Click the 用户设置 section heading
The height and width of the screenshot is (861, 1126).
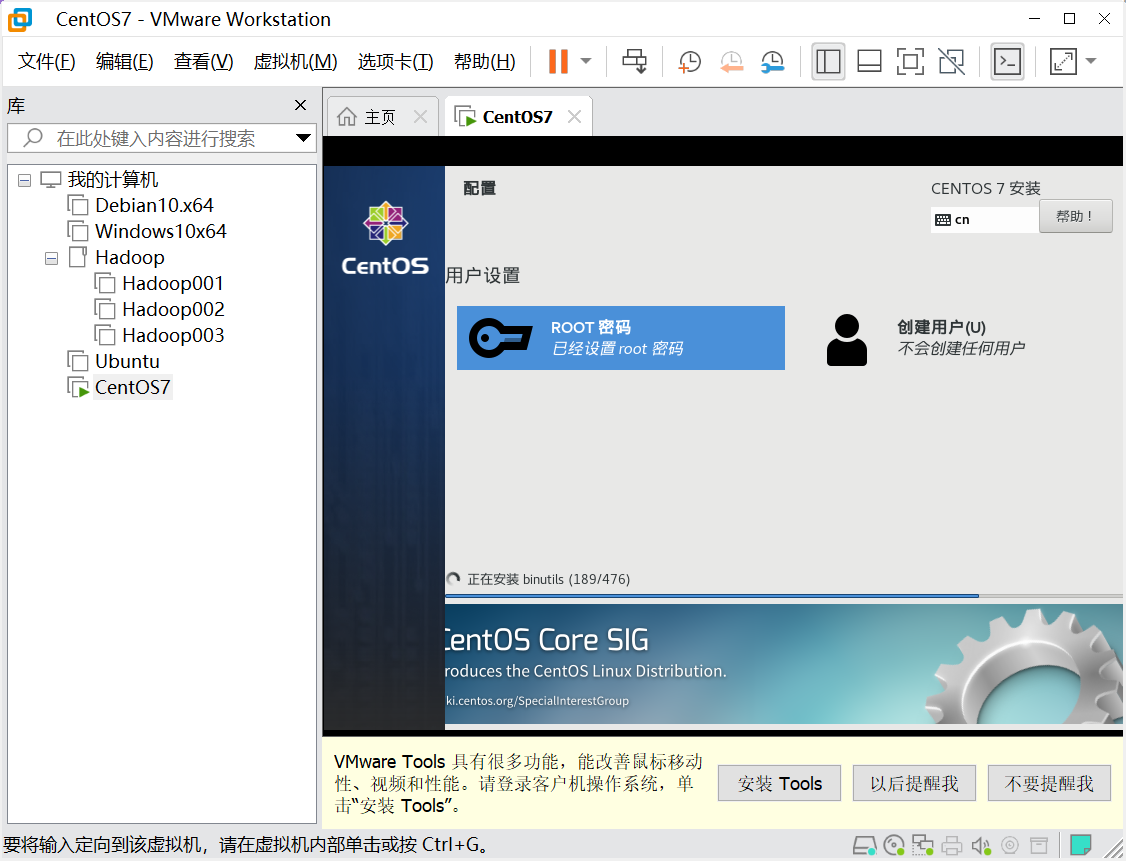pyautogui.click(x=483, y=276)
